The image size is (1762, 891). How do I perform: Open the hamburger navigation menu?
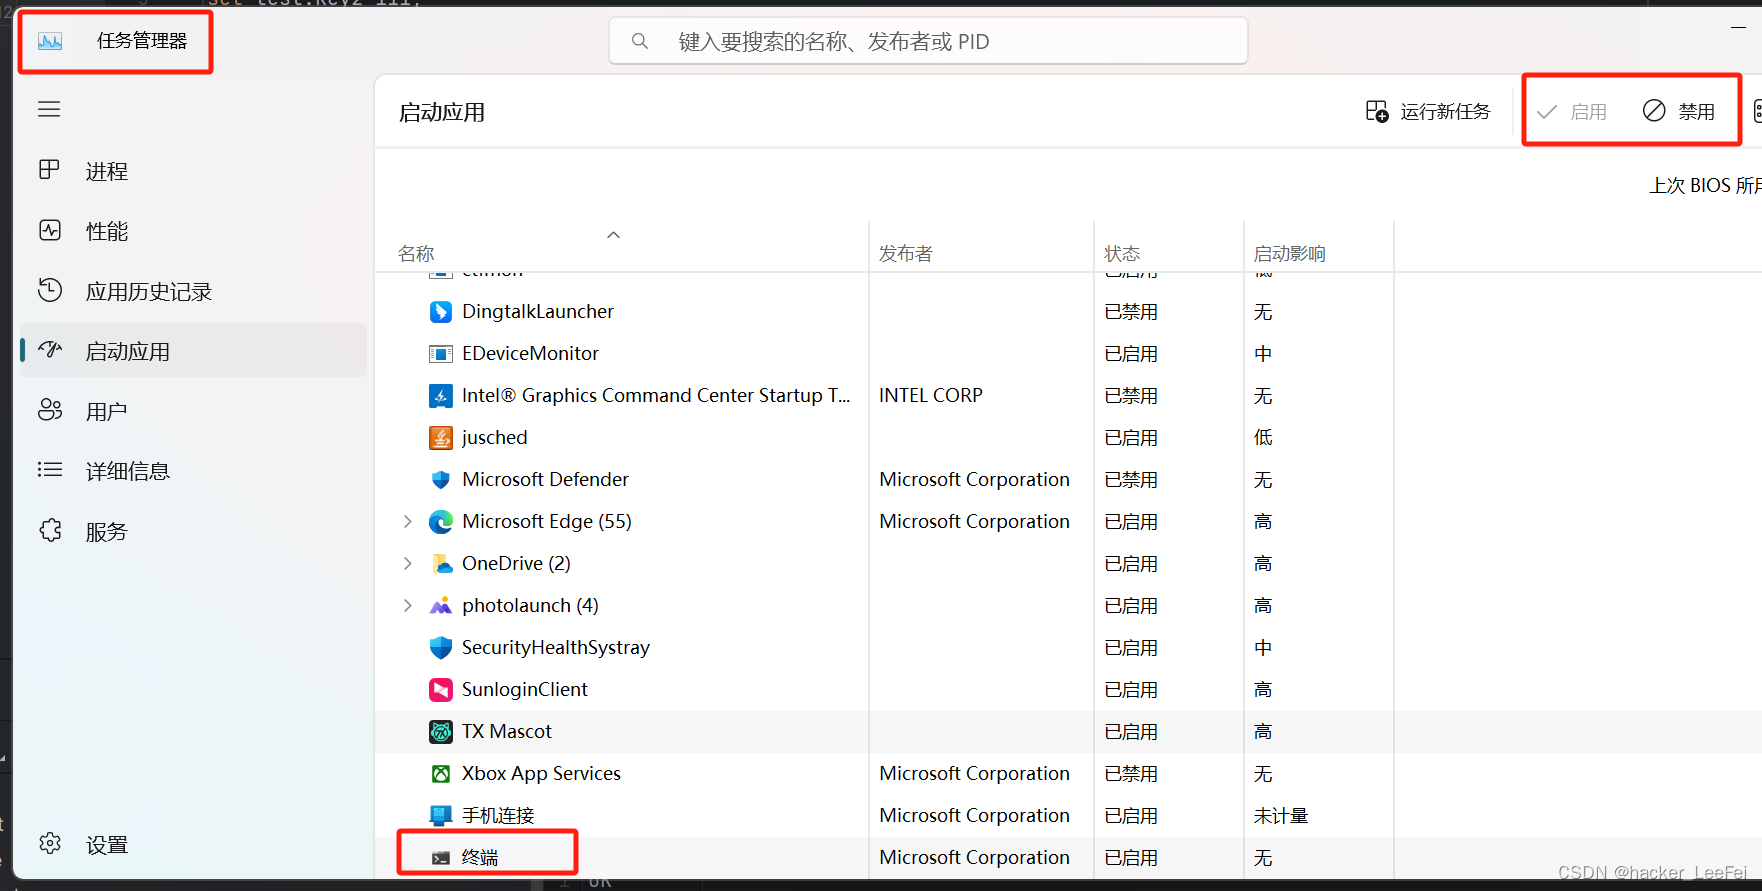49,109
